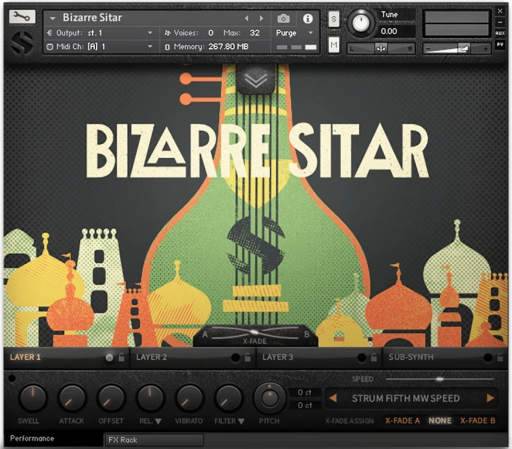Image resolution: width=512 pixels, height=449 pixels.
Task: Open the wrench instrument edit mode
Action: [x=22, y=17]
